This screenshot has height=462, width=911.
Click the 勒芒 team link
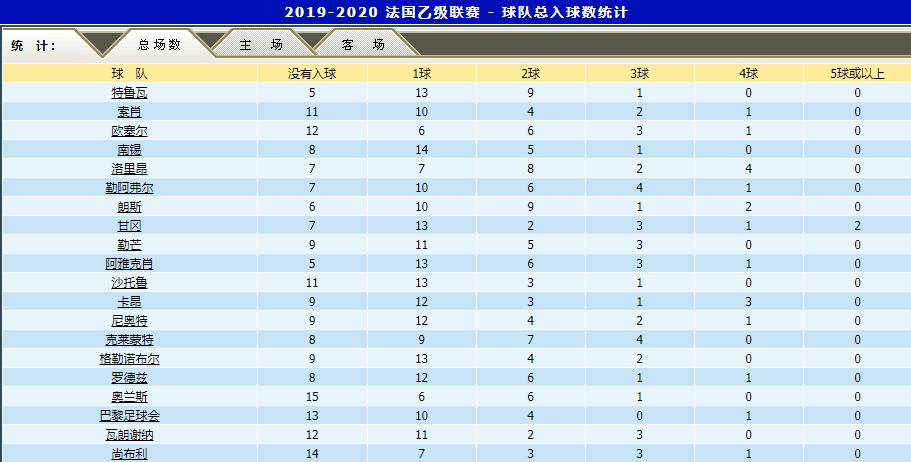(x=129, y=245)
